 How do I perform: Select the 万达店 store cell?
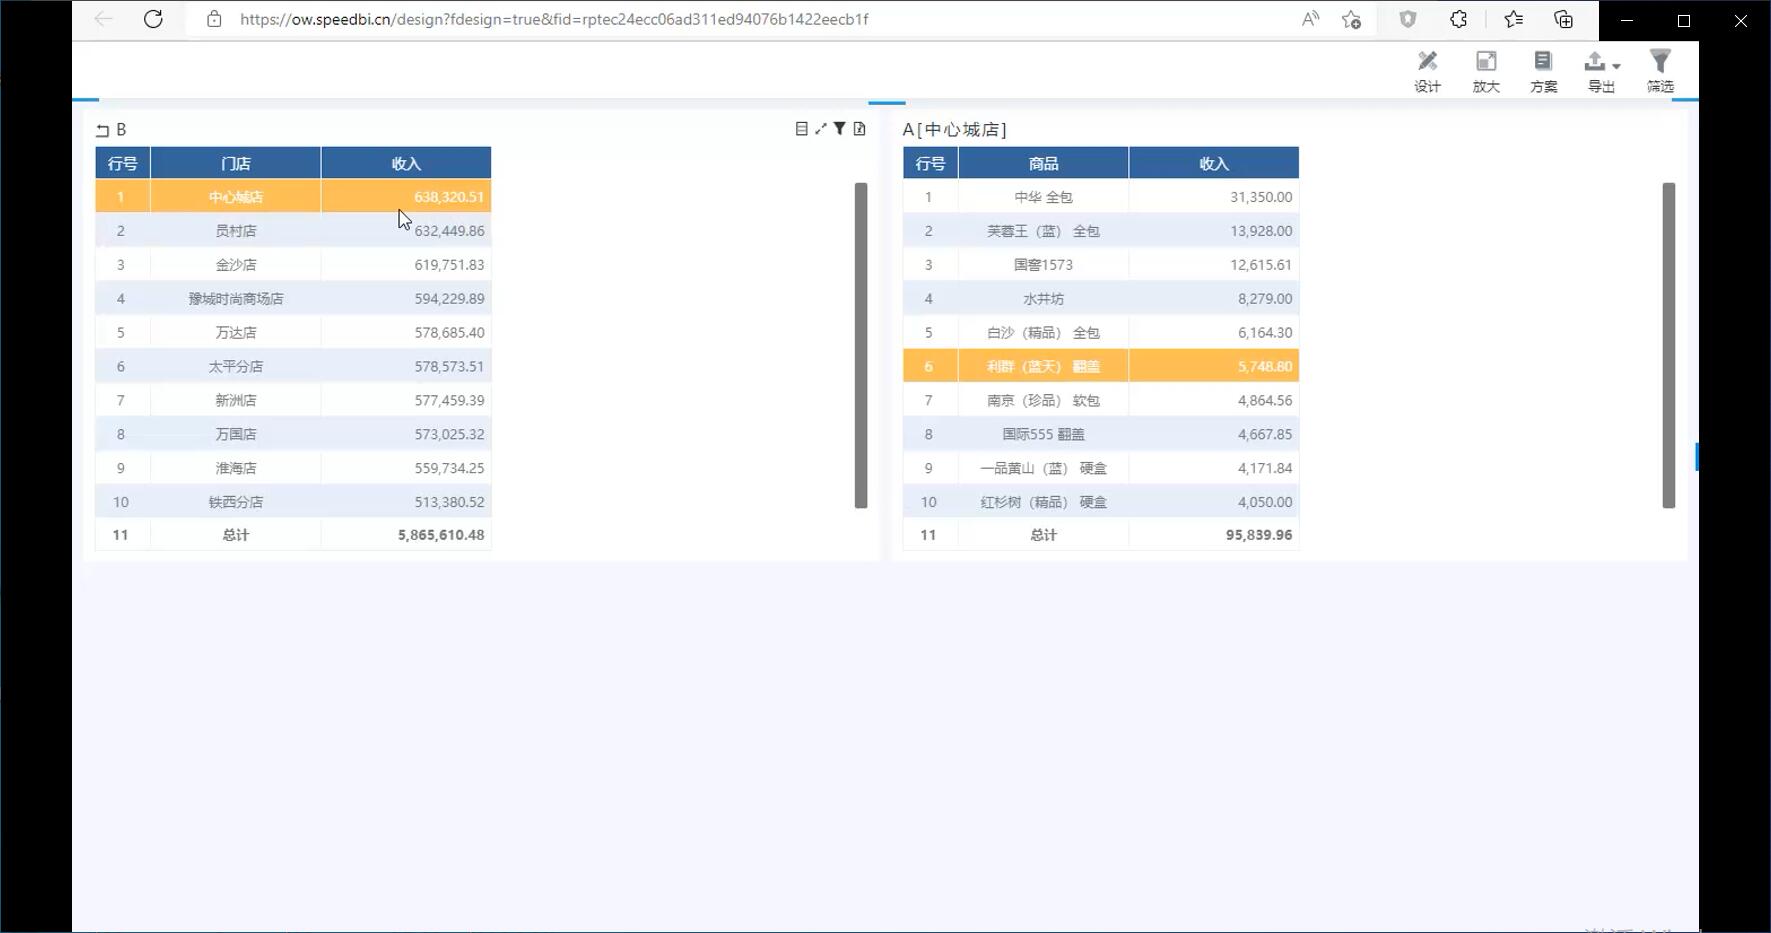click(236, 333)
